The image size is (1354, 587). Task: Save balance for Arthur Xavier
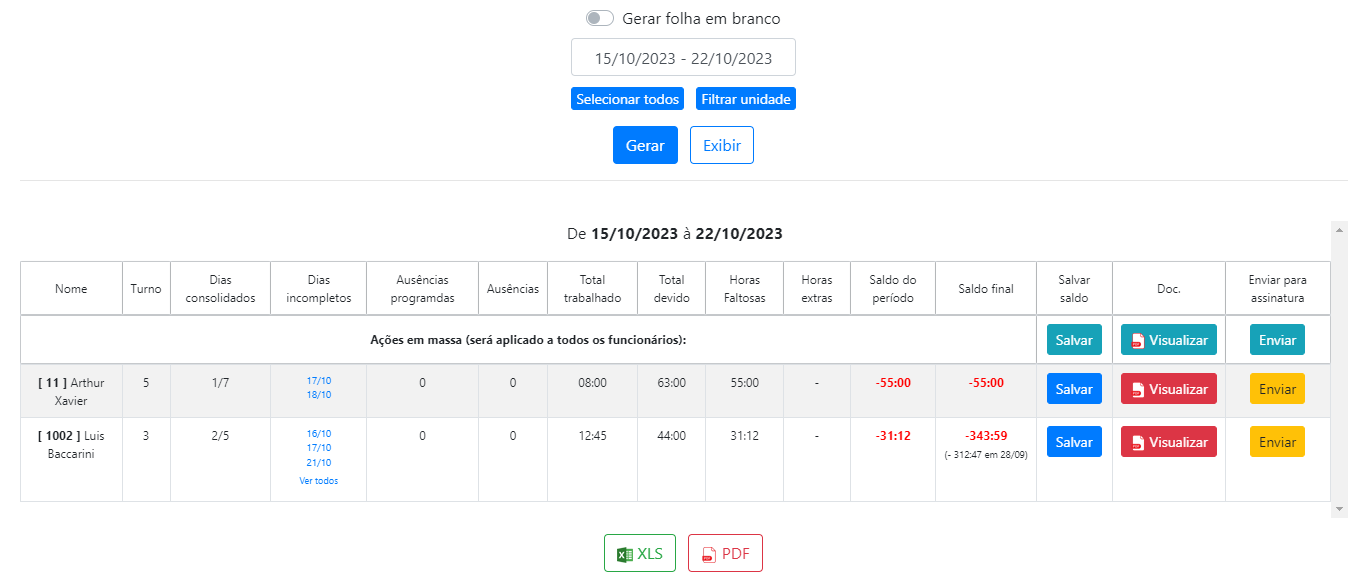click(1074, 389)
